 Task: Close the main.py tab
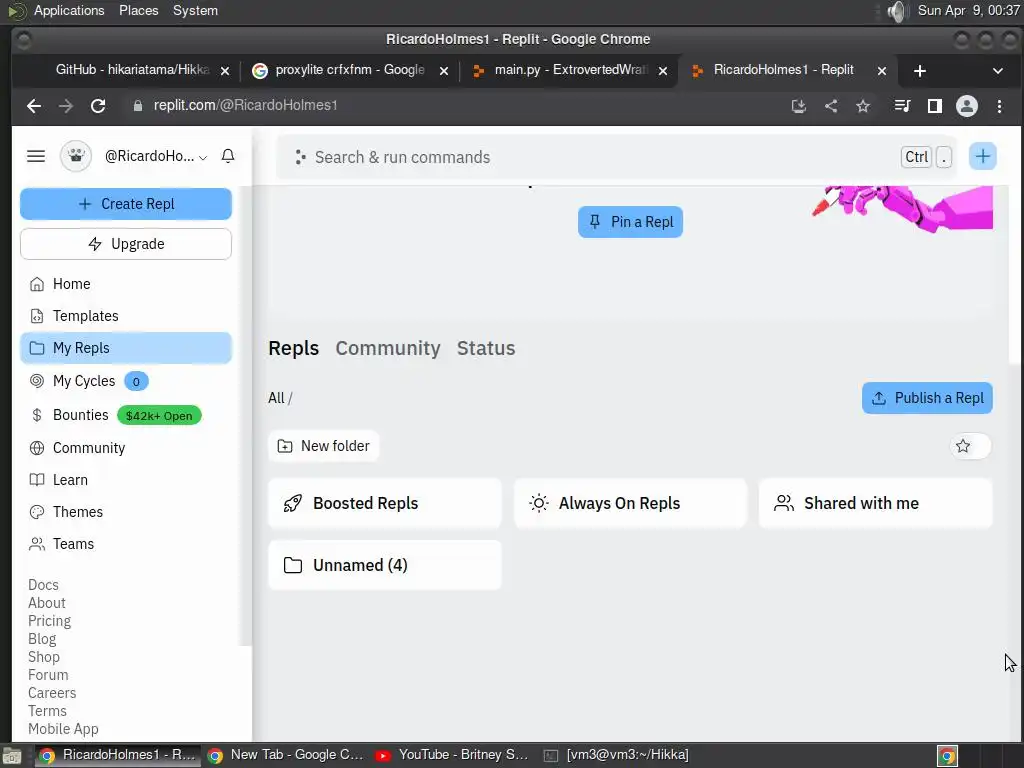coord(662,71)
